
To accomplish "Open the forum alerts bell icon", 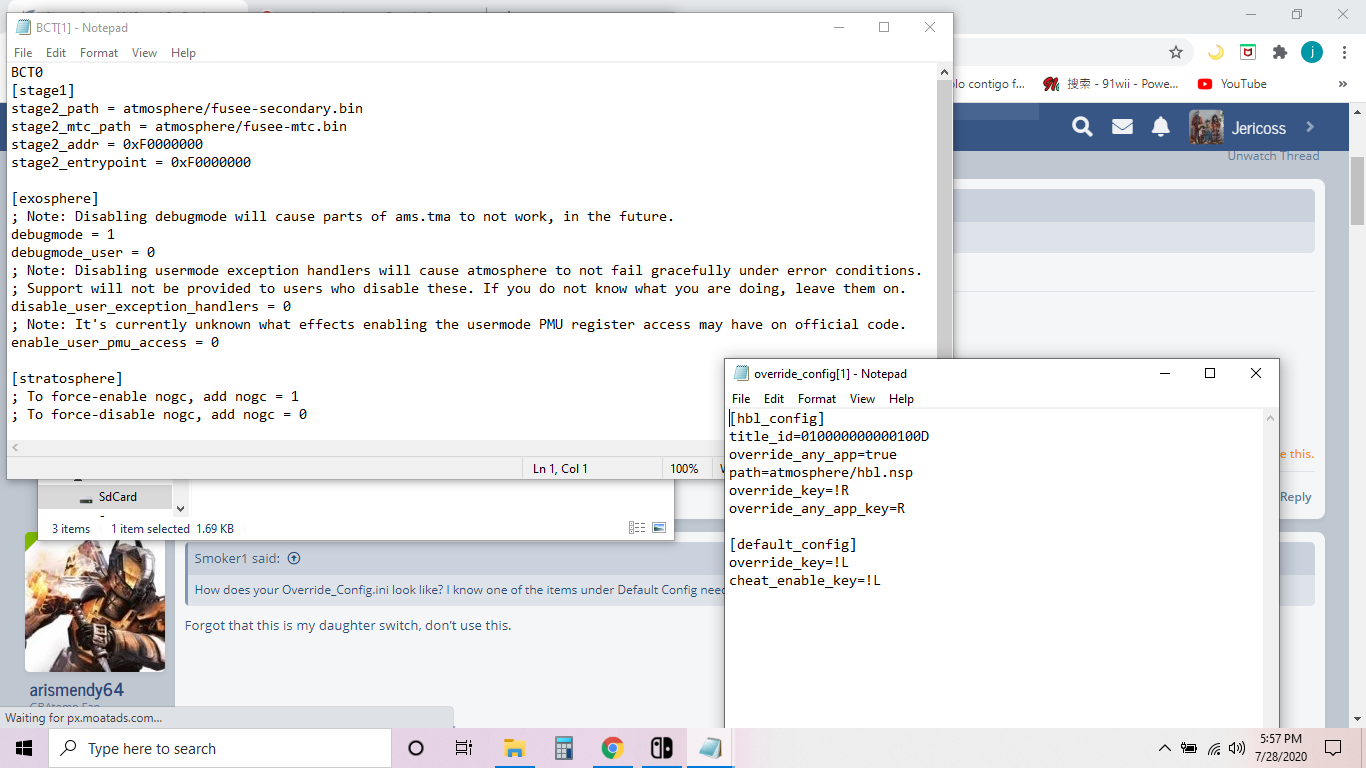I will (1160, 127).
